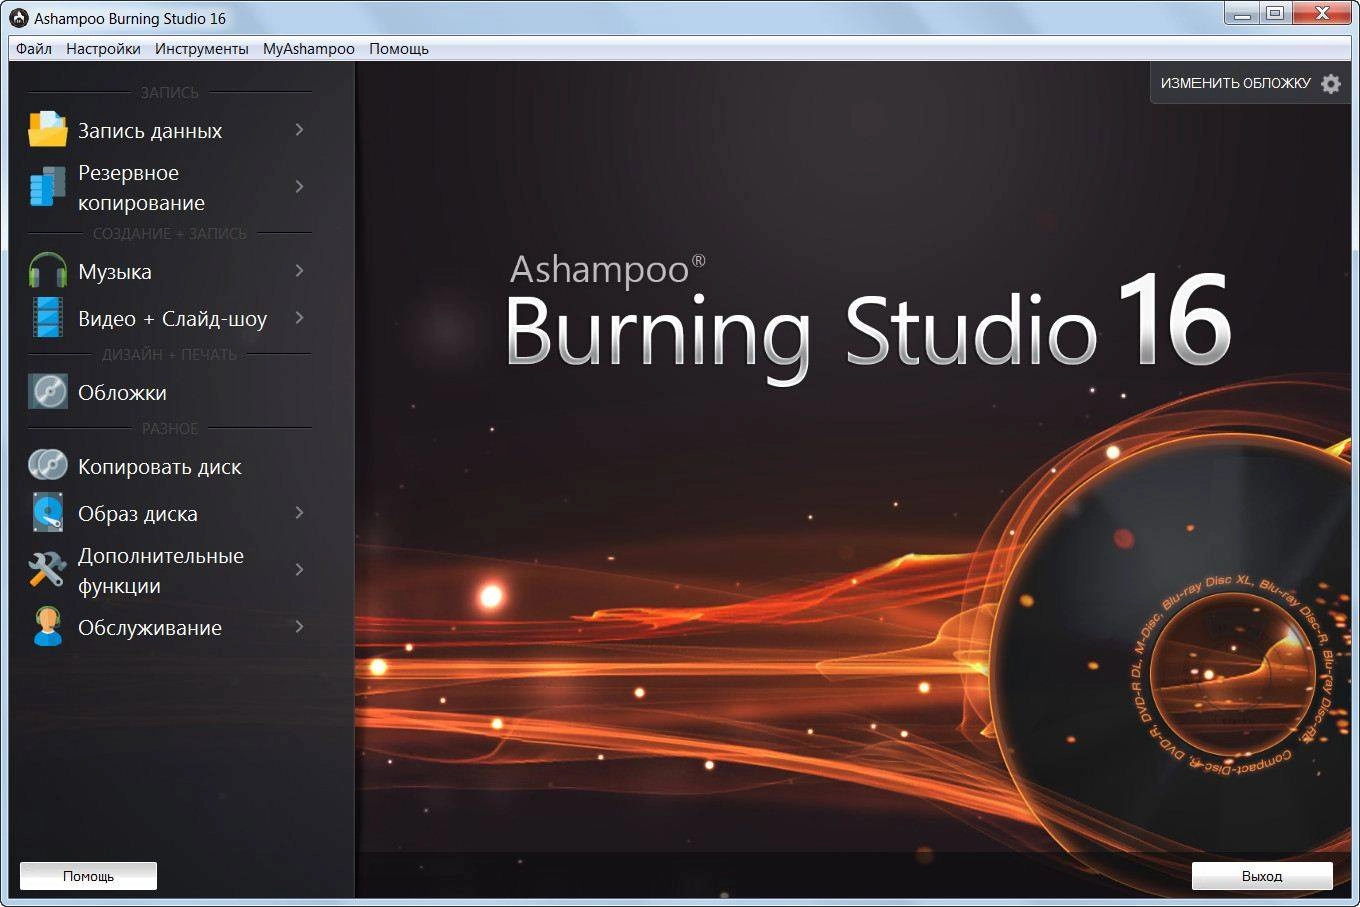Viewport: 1360px width, 907px height.
Task: Select the Обслуживание label
Action: coord(150,628)
